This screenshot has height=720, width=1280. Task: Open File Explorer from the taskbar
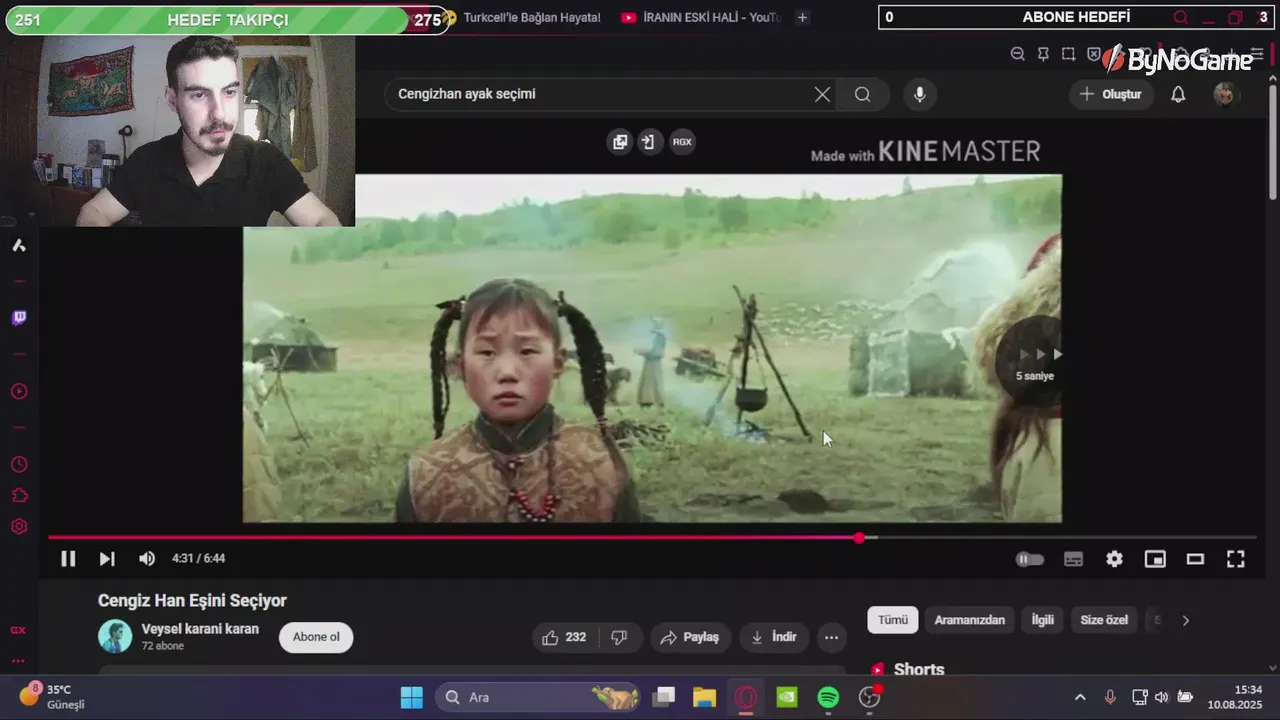[705, 697]
